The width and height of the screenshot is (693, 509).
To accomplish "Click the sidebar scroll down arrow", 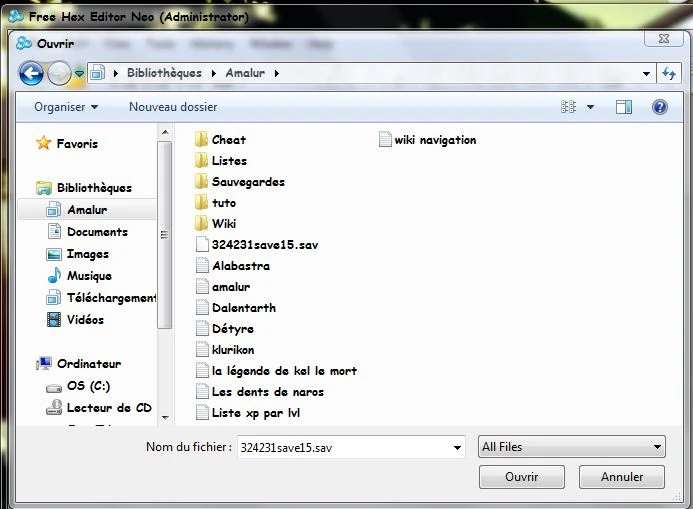I will click(x=165, y=418).
